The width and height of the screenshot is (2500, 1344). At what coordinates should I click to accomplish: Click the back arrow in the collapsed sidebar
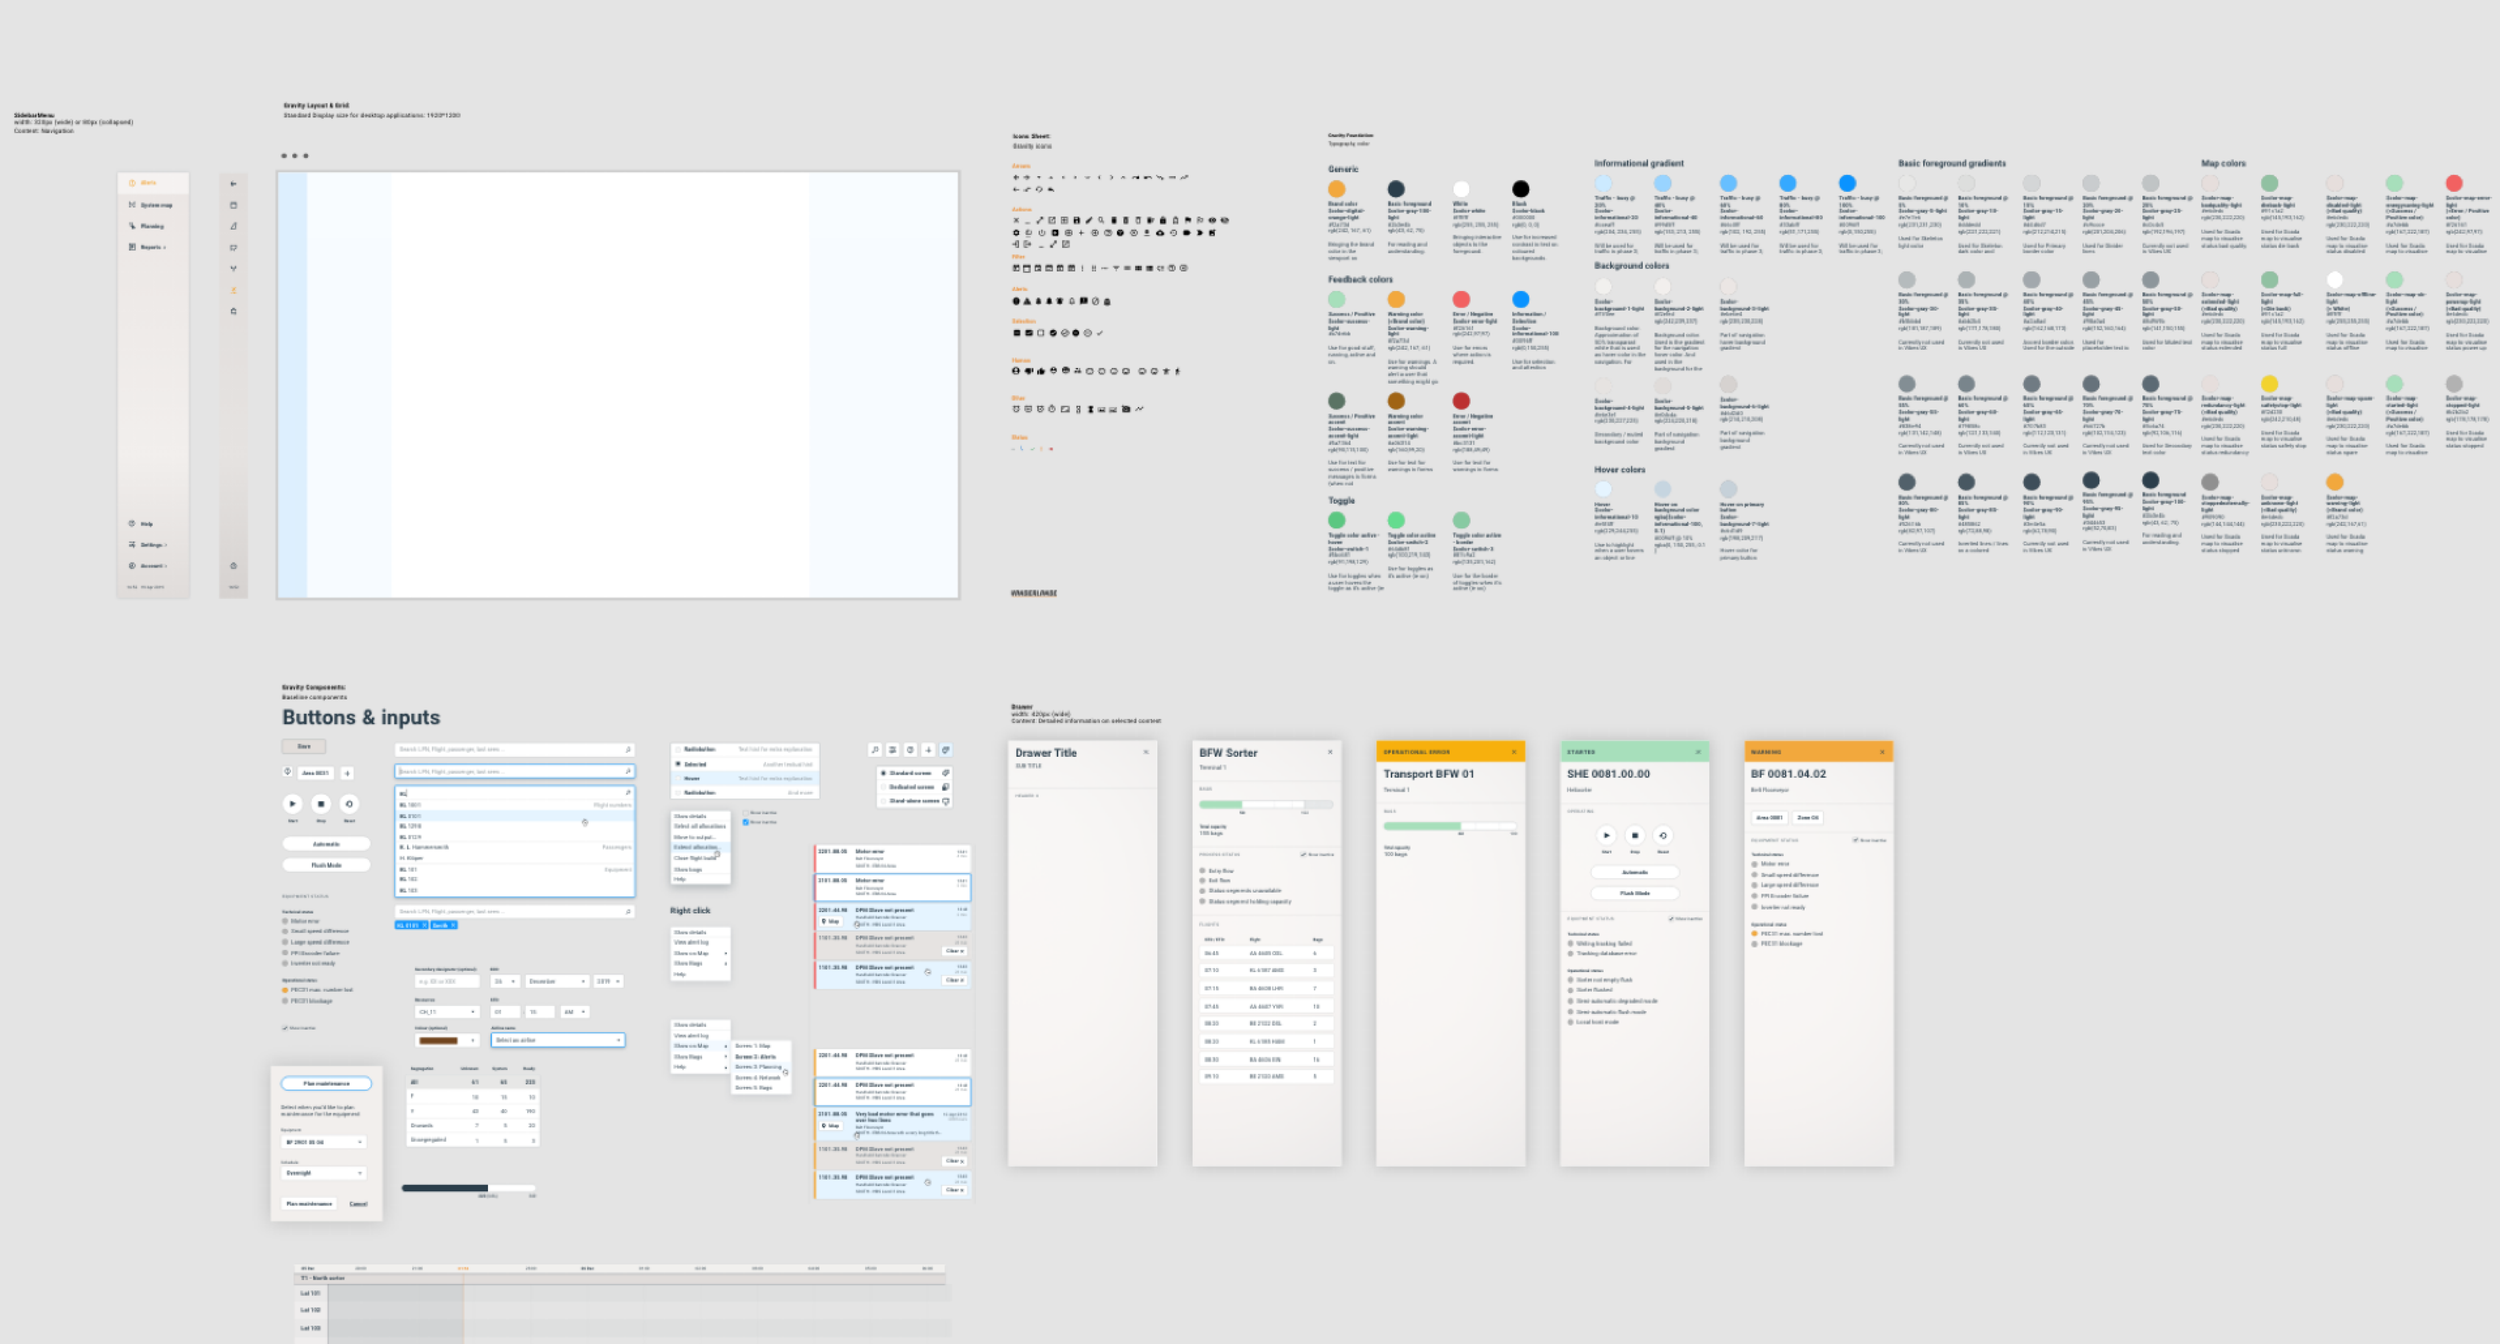point(233,184)
